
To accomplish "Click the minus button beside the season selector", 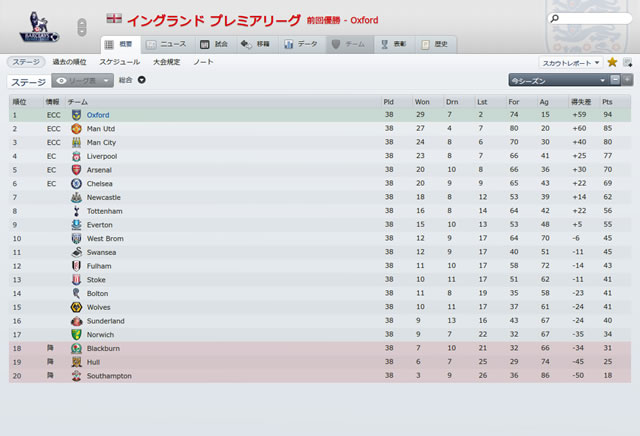I will (x=615, y=80).
